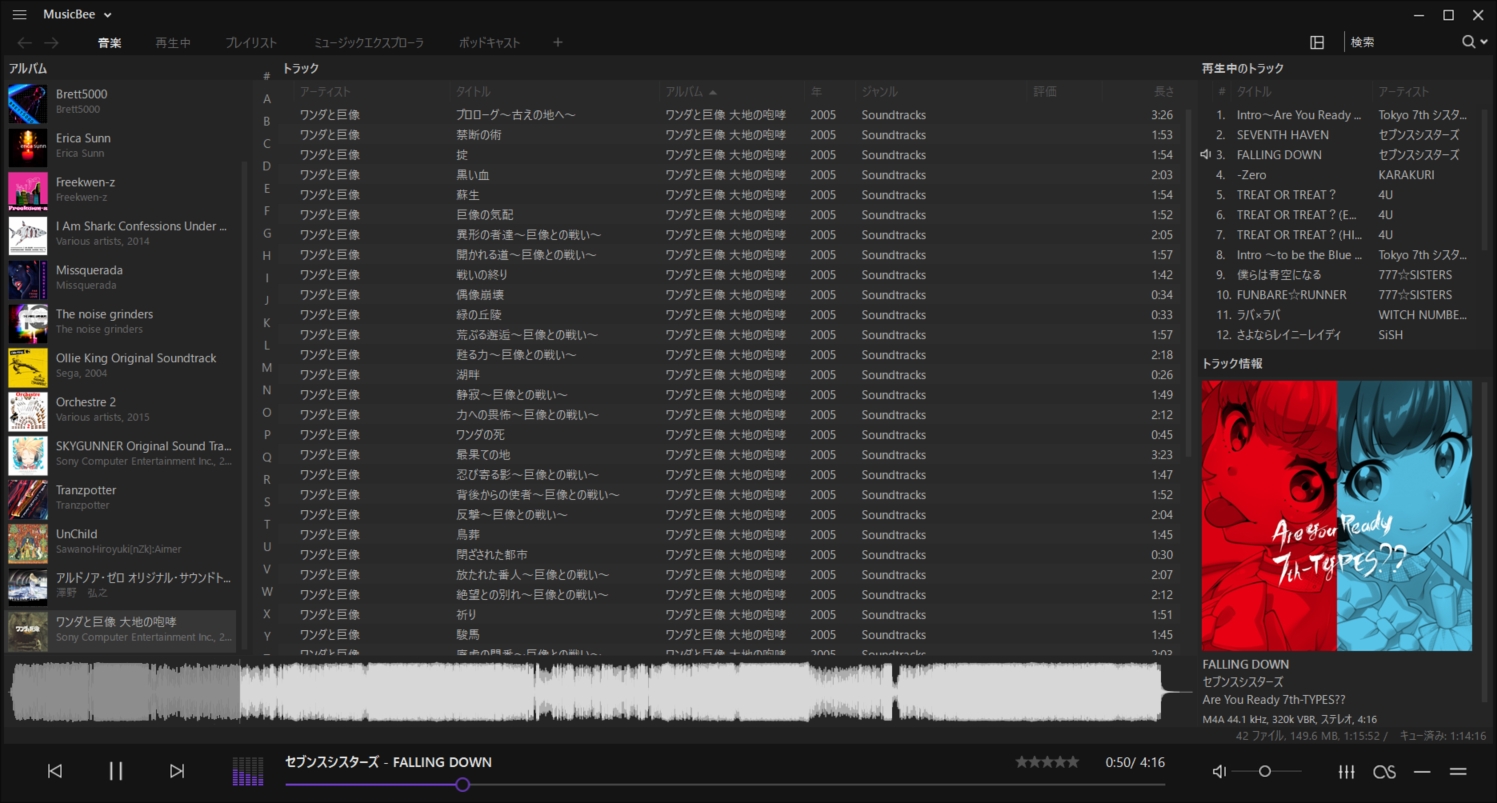Choose the Tranzpotter album cover
Viewport: 1497px width, 803px height.
pyautogui.click(x=28, y=498)
